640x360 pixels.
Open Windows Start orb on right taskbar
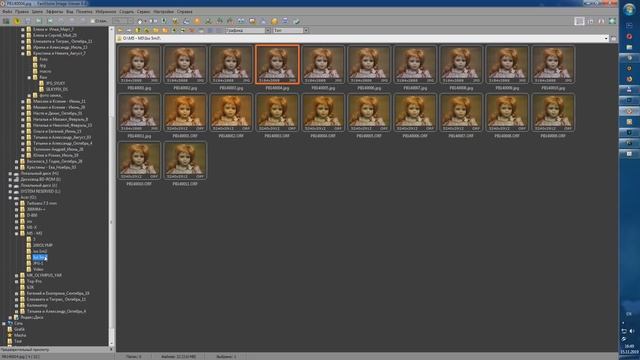629,9
